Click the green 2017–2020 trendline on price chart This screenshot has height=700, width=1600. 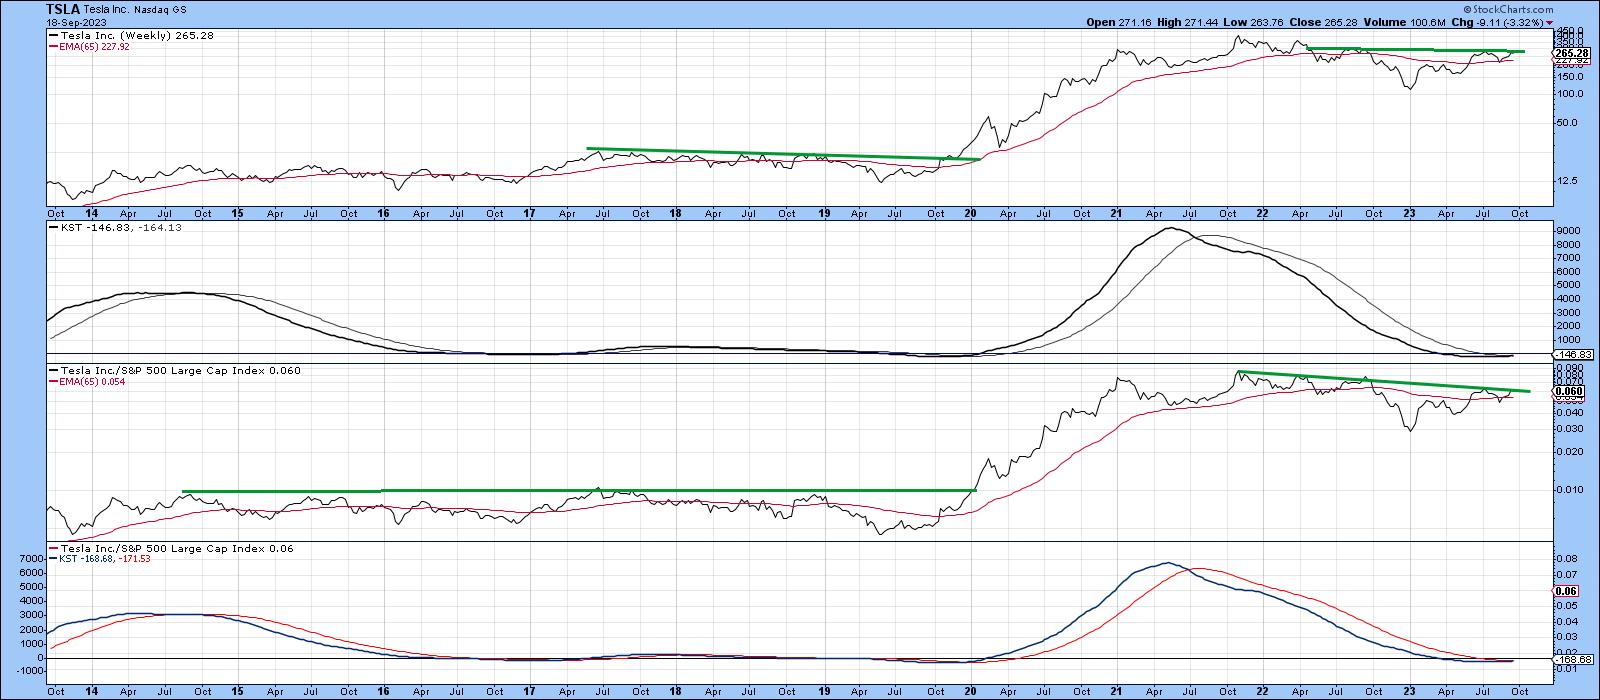[x=780, y=154]
